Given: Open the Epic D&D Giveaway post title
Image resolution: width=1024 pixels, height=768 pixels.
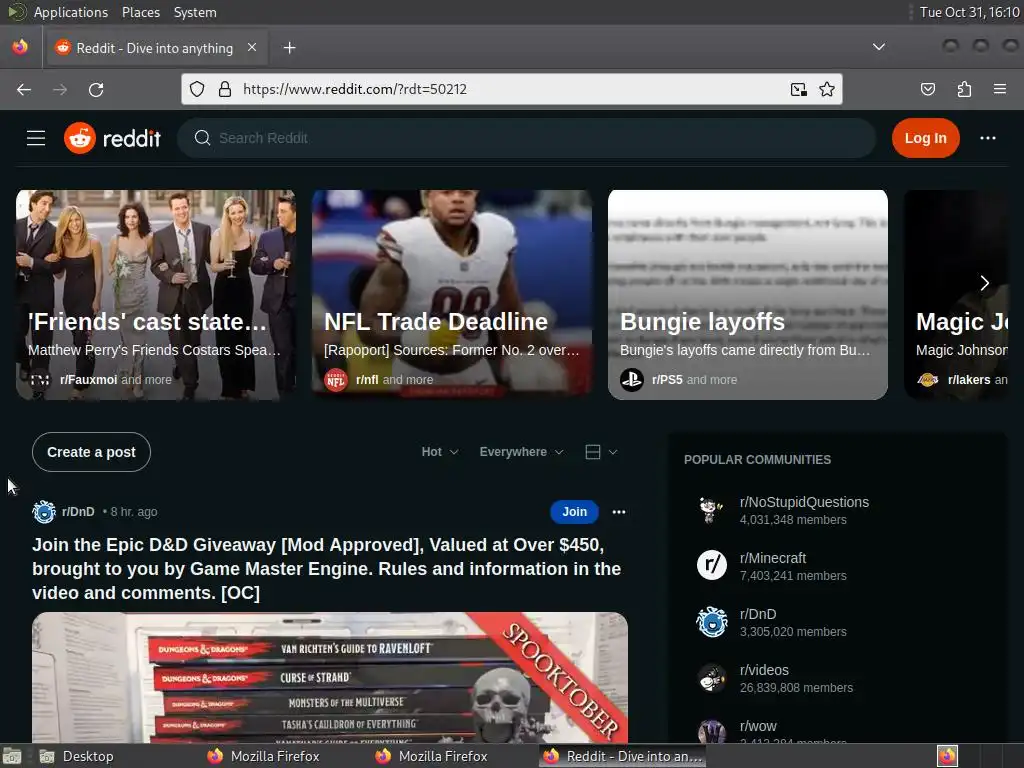Looking at the screenshot, I should [x=327, y=569].
